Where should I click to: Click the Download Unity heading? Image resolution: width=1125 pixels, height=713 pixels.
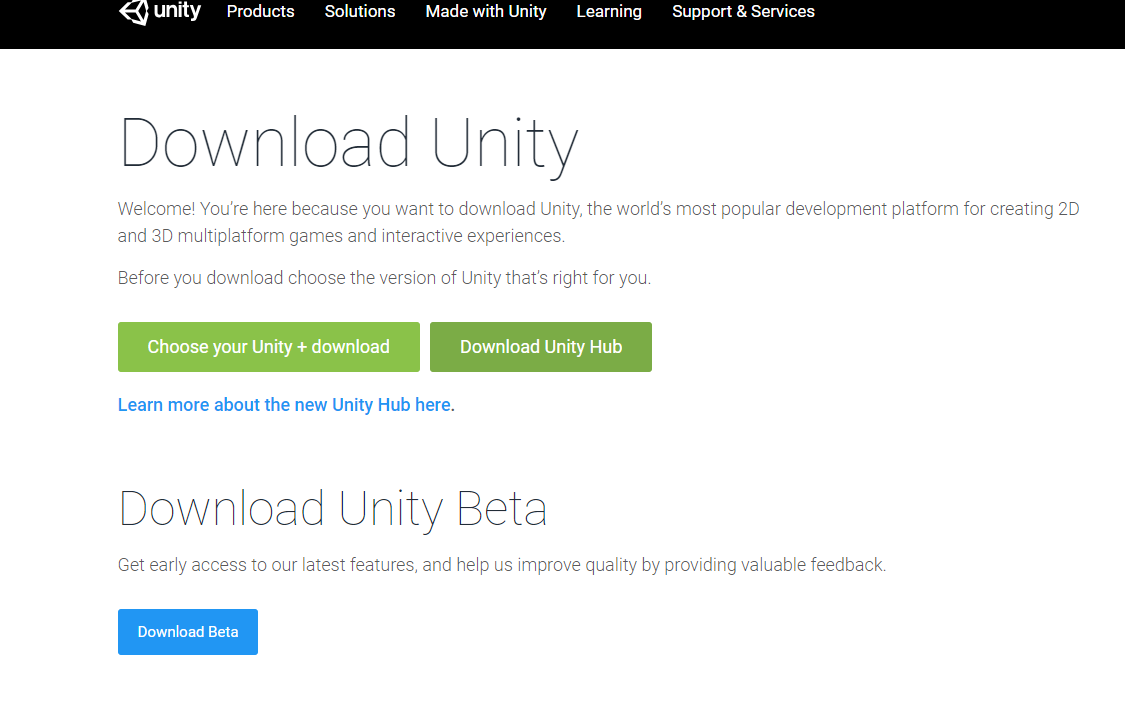point(349,145)
